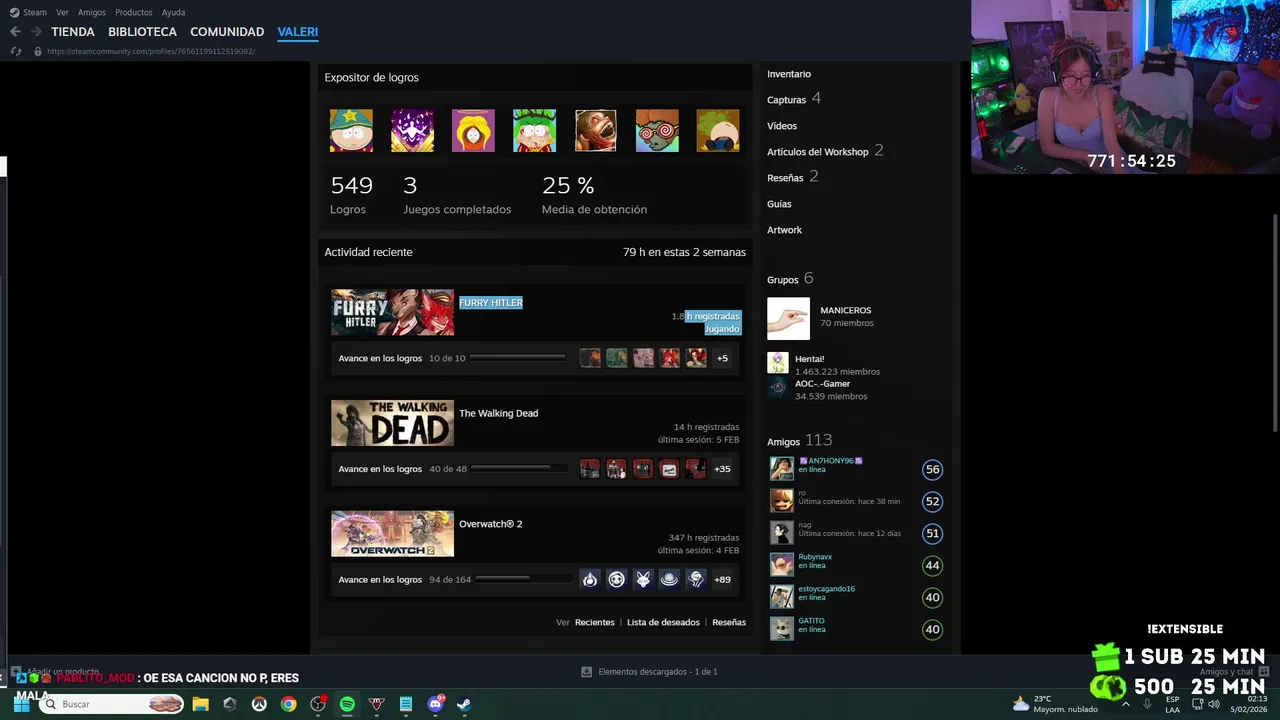Click the profile URL in the address bar
This screenshot has height=720, width=1280.
[151, 51]
